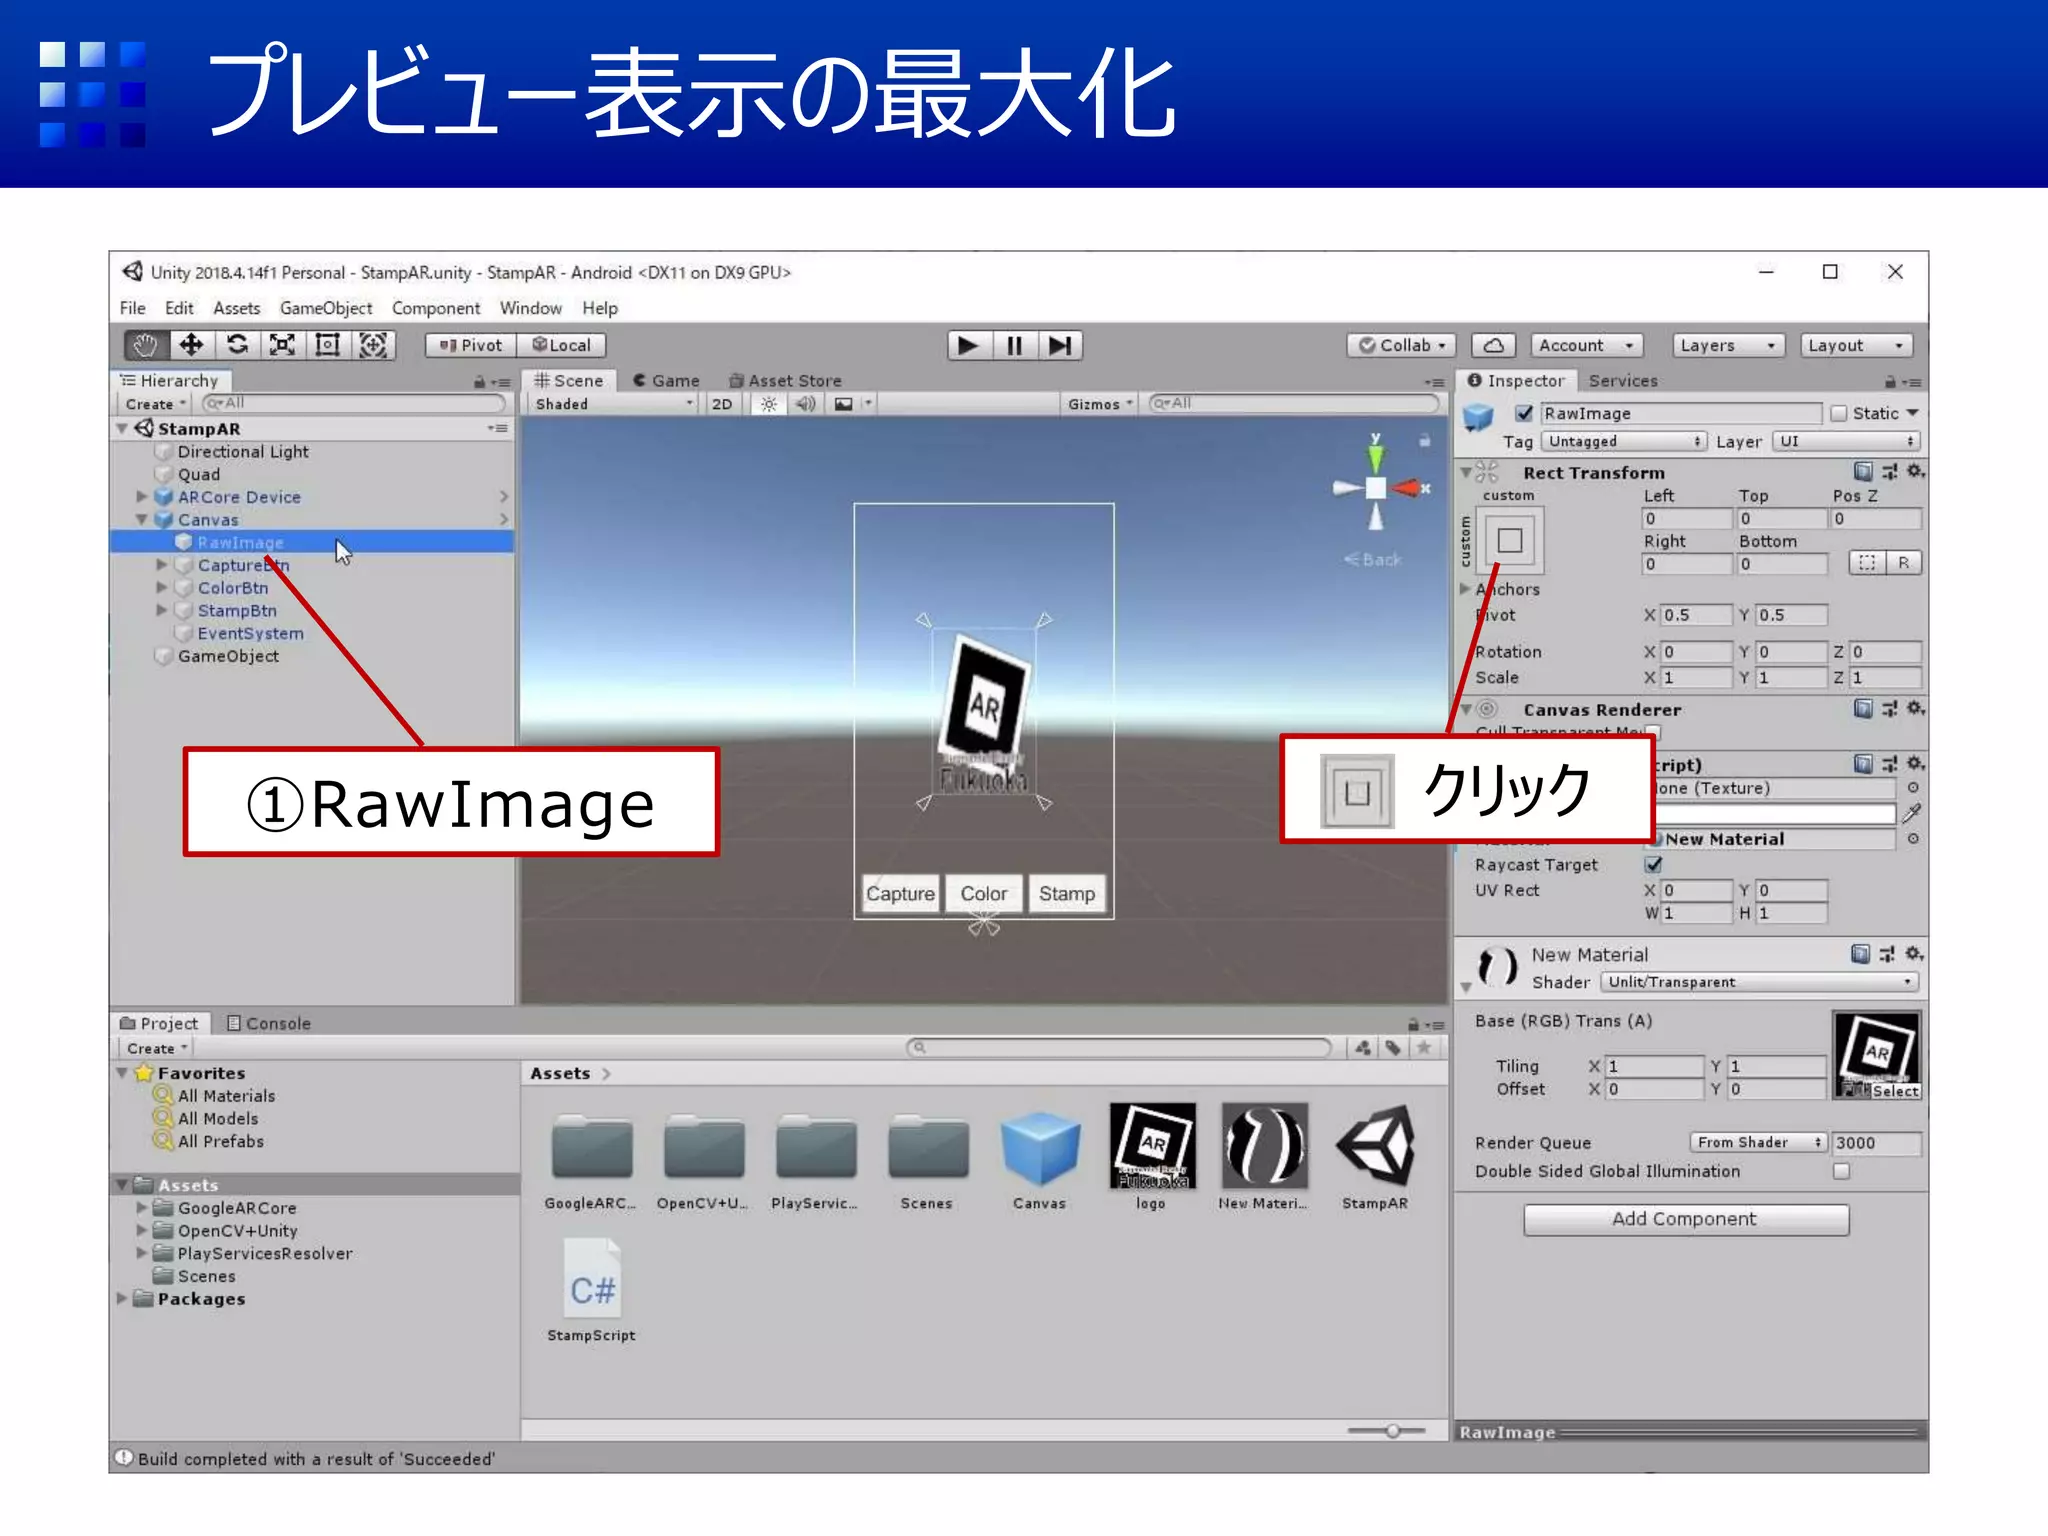Screen dimensions: 2048x1536
Task: Click Search by Type icon in Project
Action: point(1362,1048)
